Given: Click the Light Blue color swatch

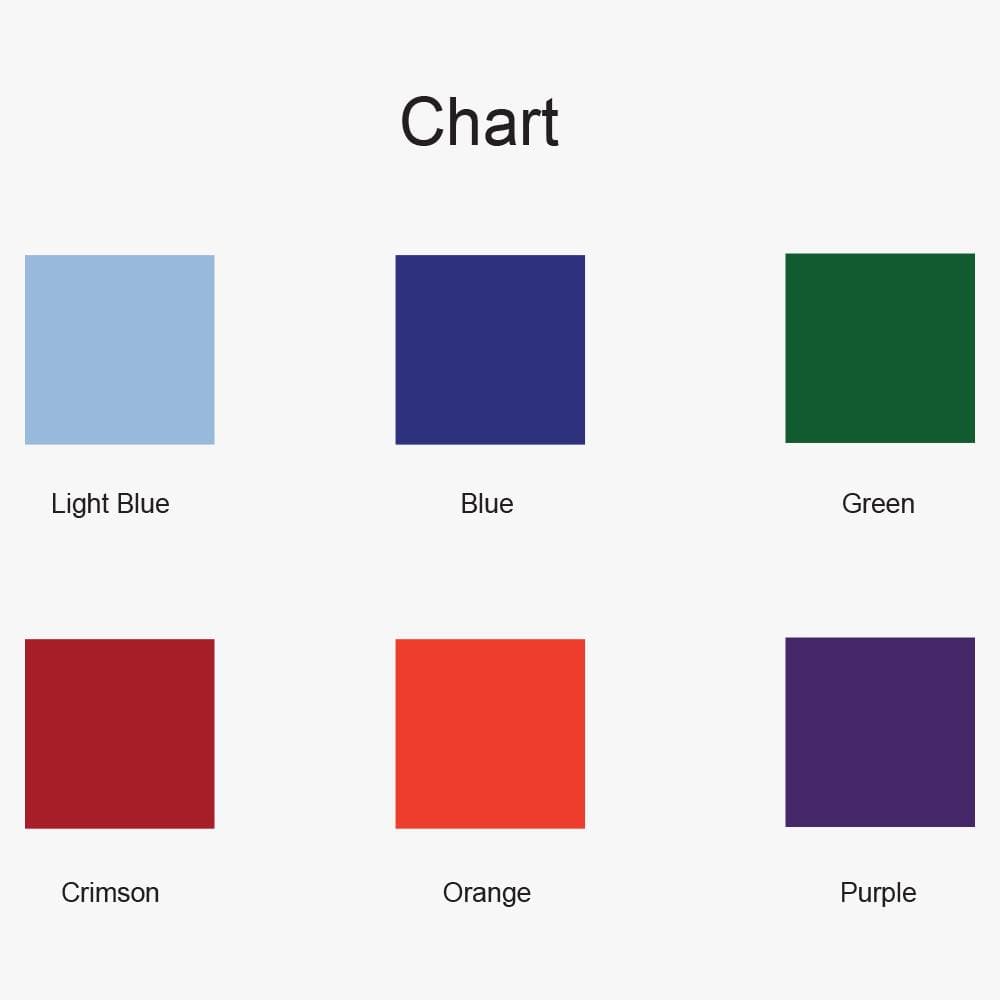Looking at the screenshot, I should [119, 349].
